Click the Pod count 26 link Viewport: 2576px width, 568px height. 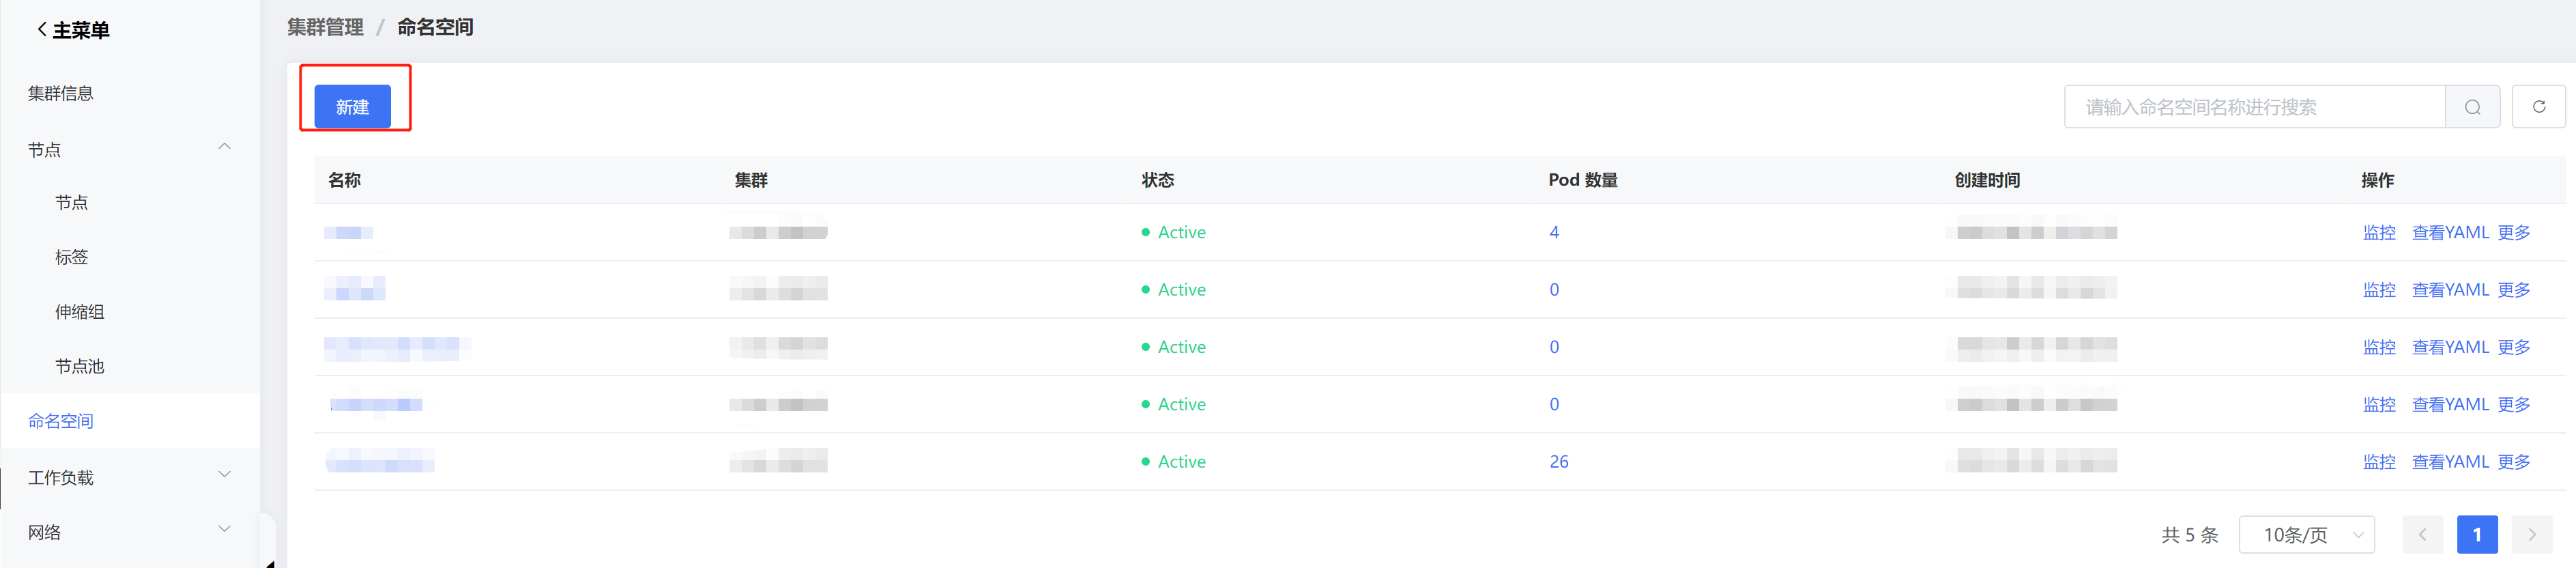click(x=1558, y=462)
